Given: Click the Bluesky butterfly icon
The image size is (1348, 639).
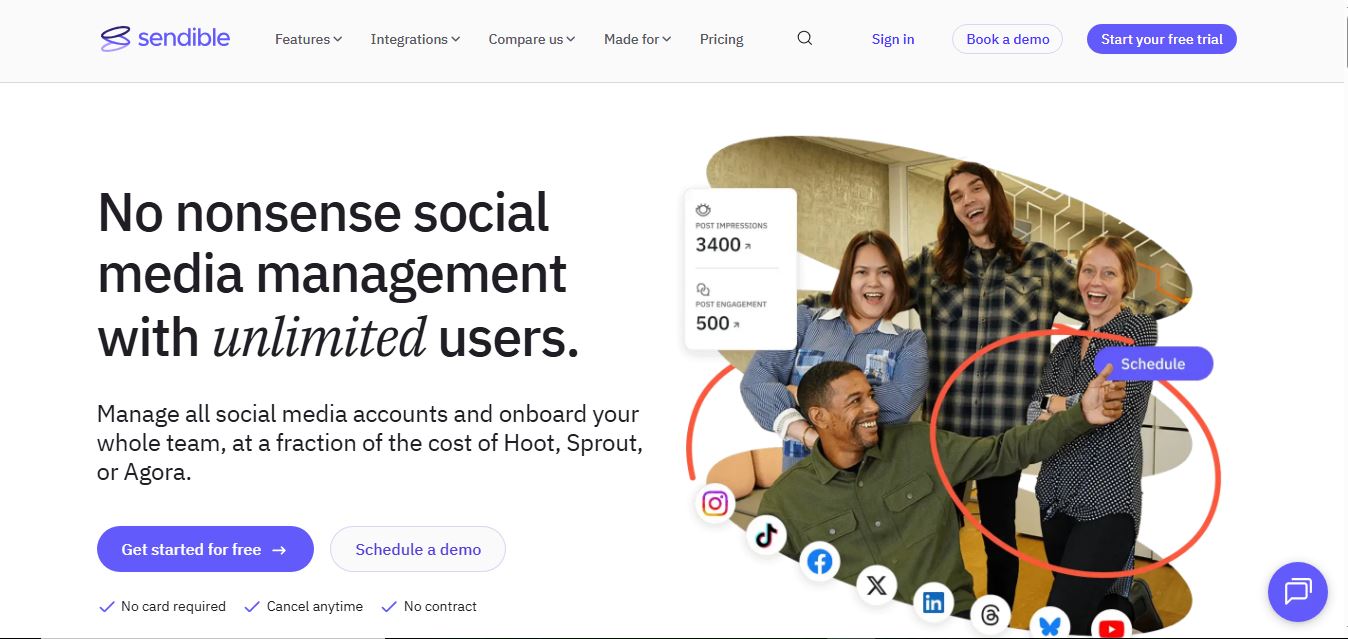Looking at the screenshot, I should tap(1049, 624).
